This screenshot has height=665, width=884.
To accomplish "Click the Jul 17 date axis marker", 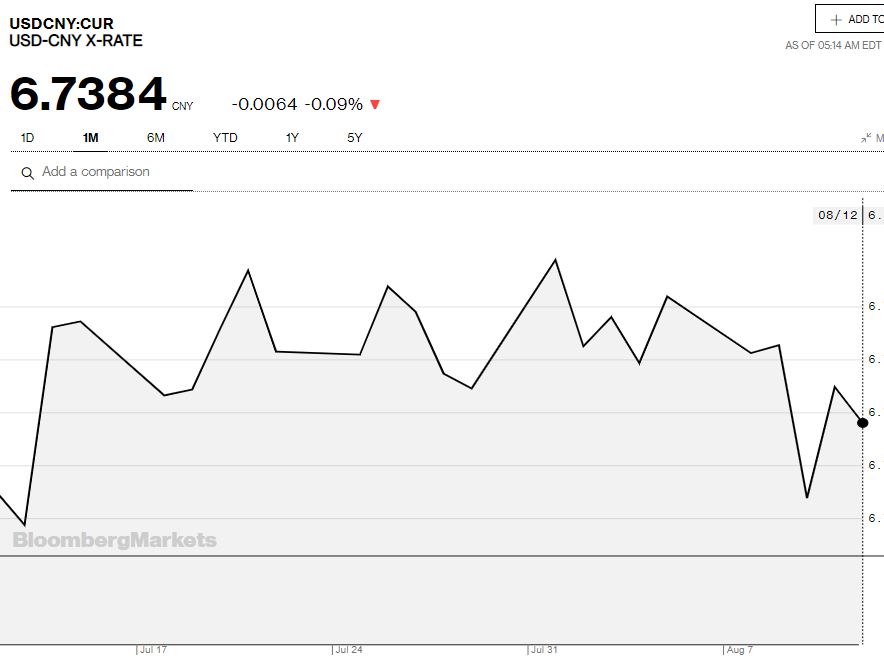I will click(153, 650).
